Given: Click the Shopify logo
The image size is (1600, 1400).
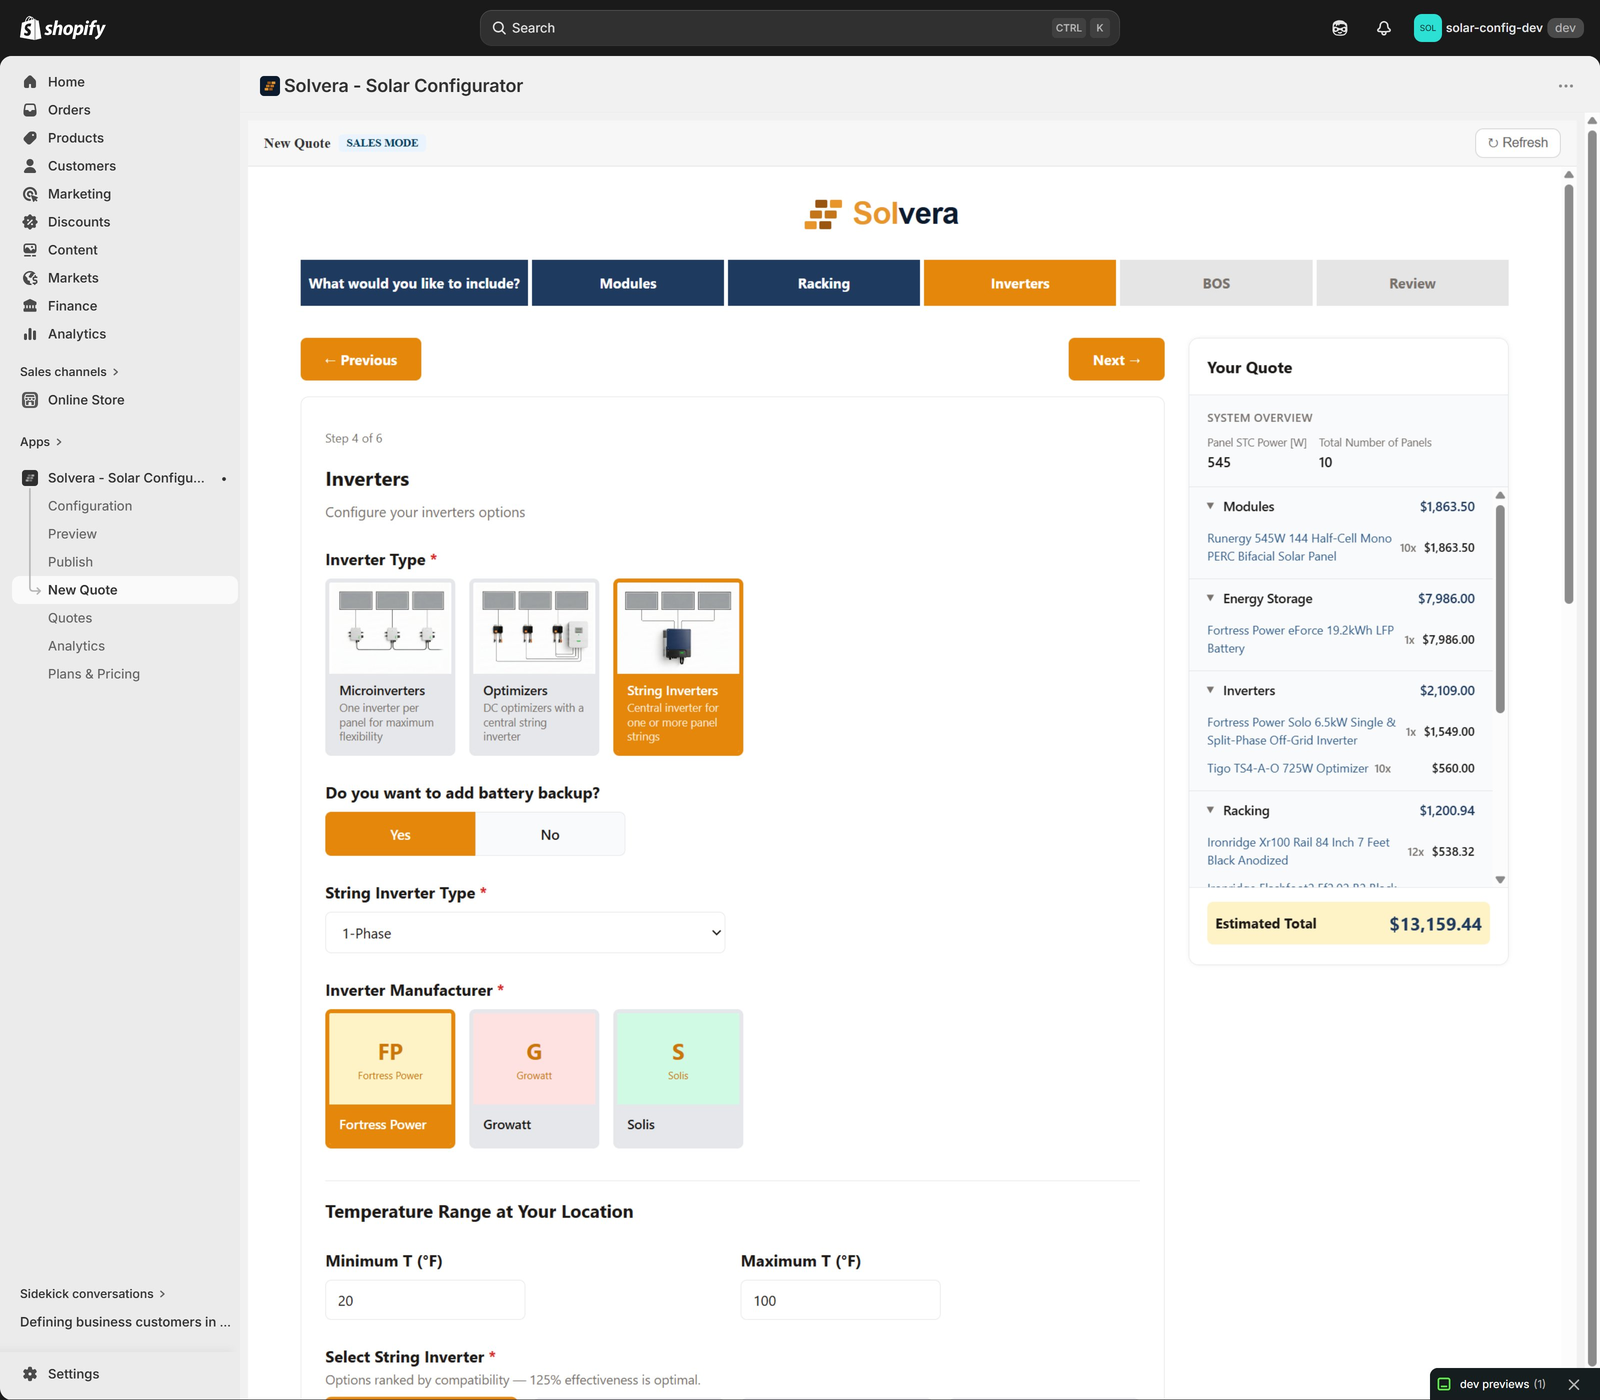Looking at the screenshot, I should [x=63, y=28].
